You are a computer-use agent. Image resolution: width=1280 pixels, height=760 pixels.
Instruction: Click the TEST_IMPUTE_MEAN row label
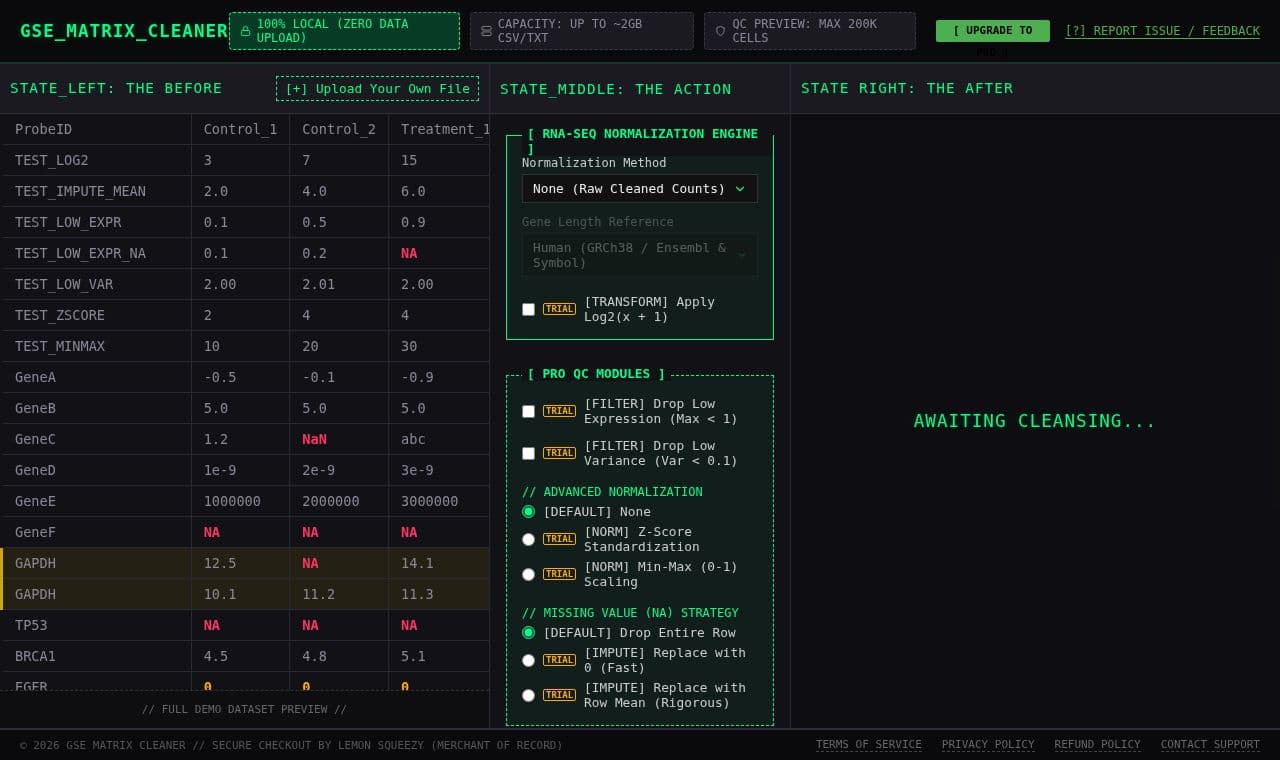click(x=80, y=191)
